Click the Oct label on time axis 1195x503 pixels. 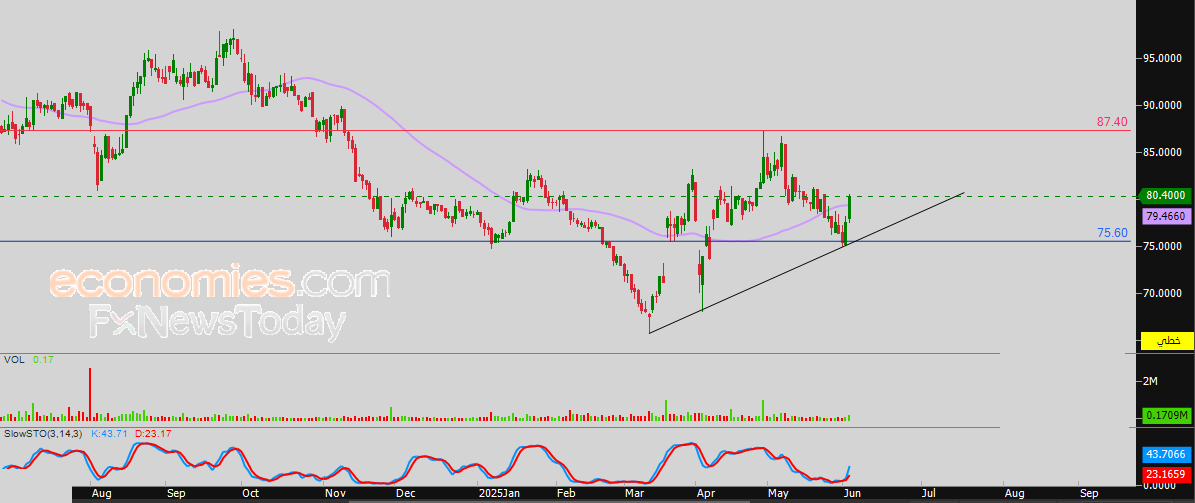[x=251, y=494]
